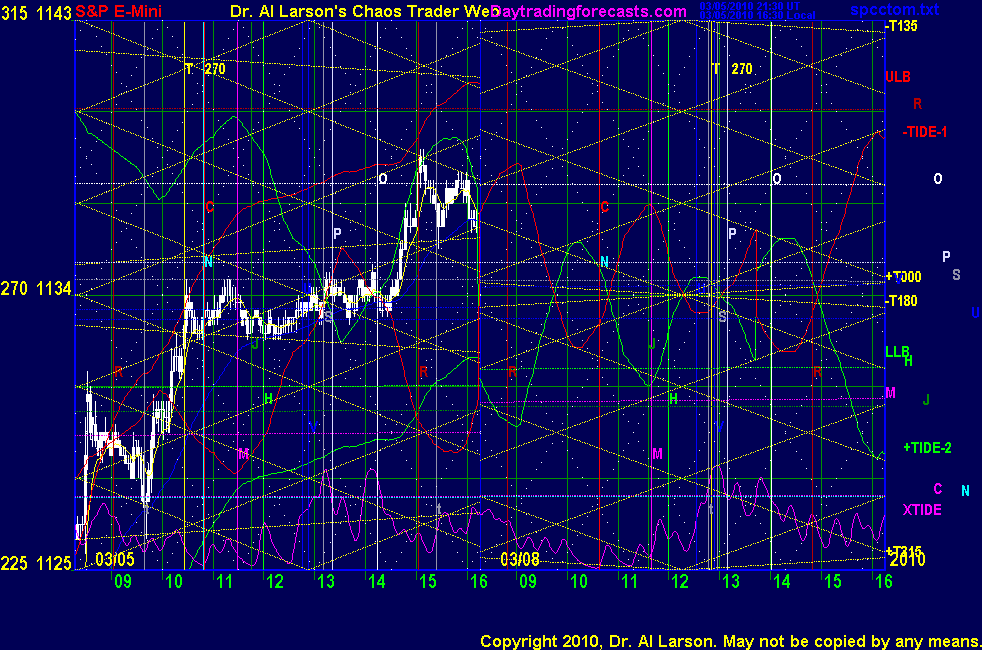The image size is (982, 650).
Task: Select the green "LLB" label
Action: (897, 352)
